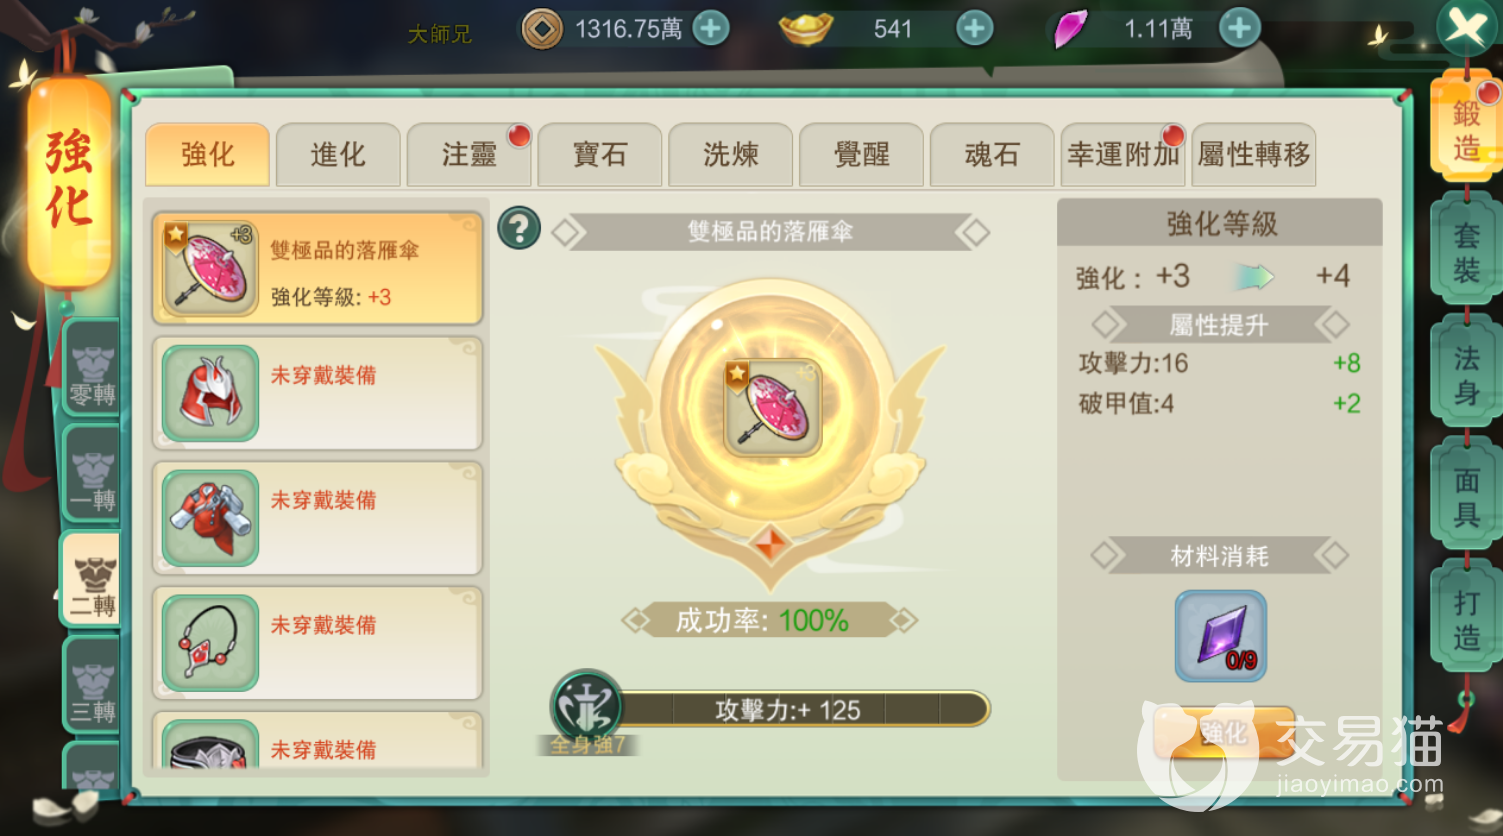
Task: Open the 寶石 tab
Action: (600, 155)
